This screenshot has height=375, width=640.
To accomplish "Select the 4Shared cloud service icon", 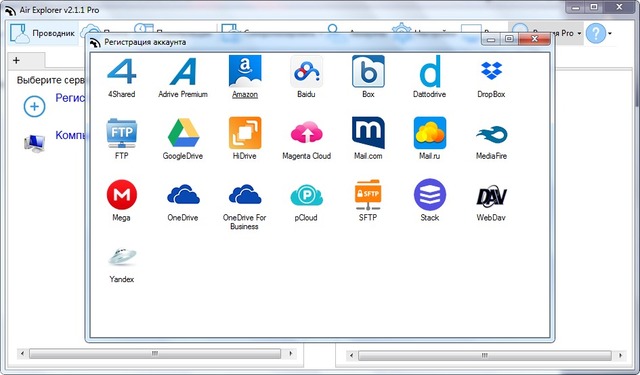I will (122, 71).
